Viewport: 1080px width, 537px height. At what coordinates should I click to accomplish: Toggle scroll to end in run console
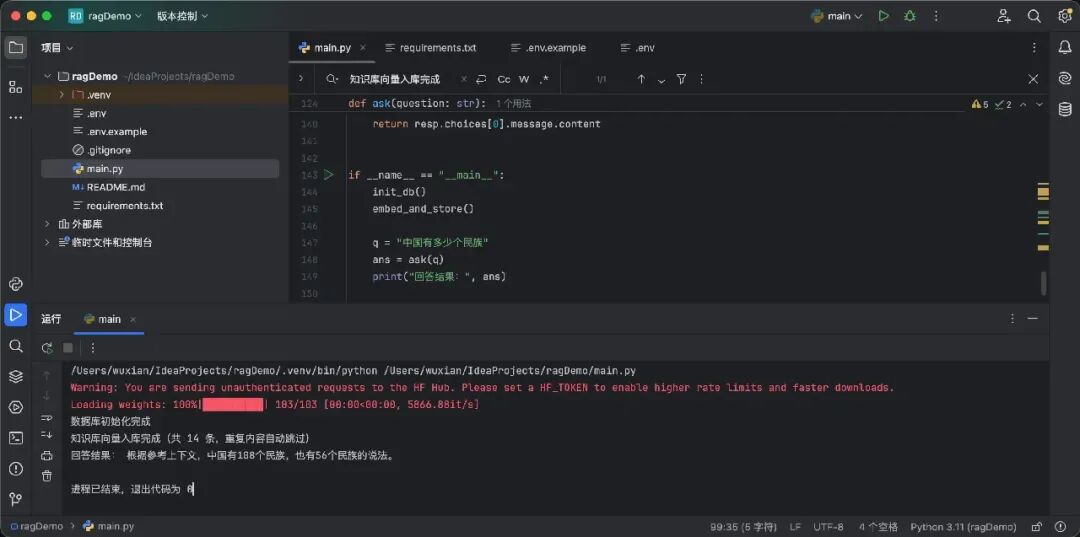point(47,435)
